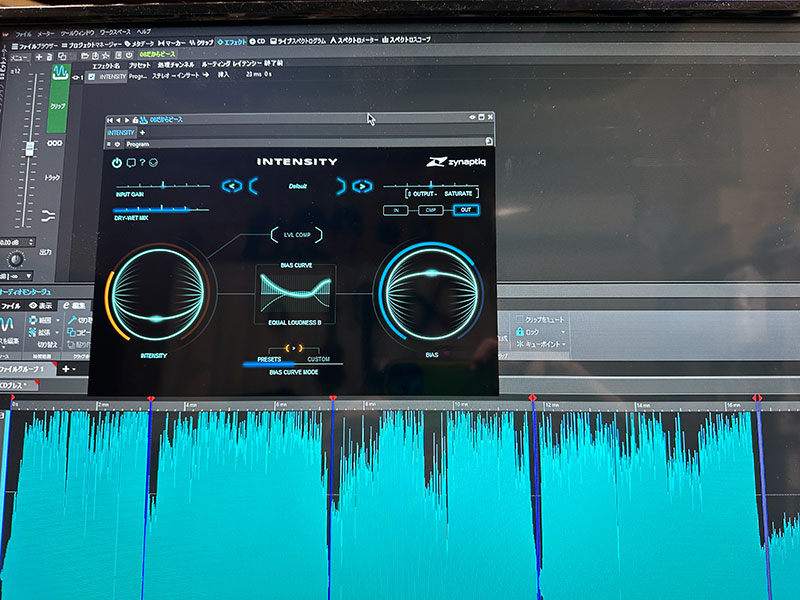The height and width of the screenshot is (600, 800).
Task: Toggle the Intensity plugin power icon
Action: (117, 163)
